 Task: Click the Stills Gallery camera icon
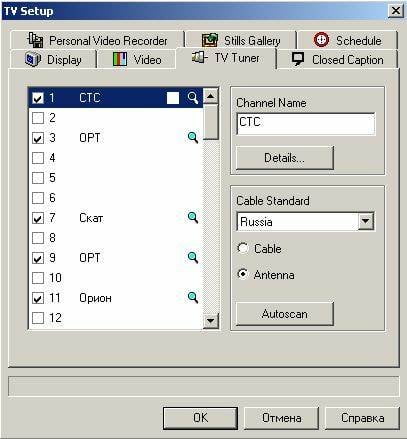210,40
